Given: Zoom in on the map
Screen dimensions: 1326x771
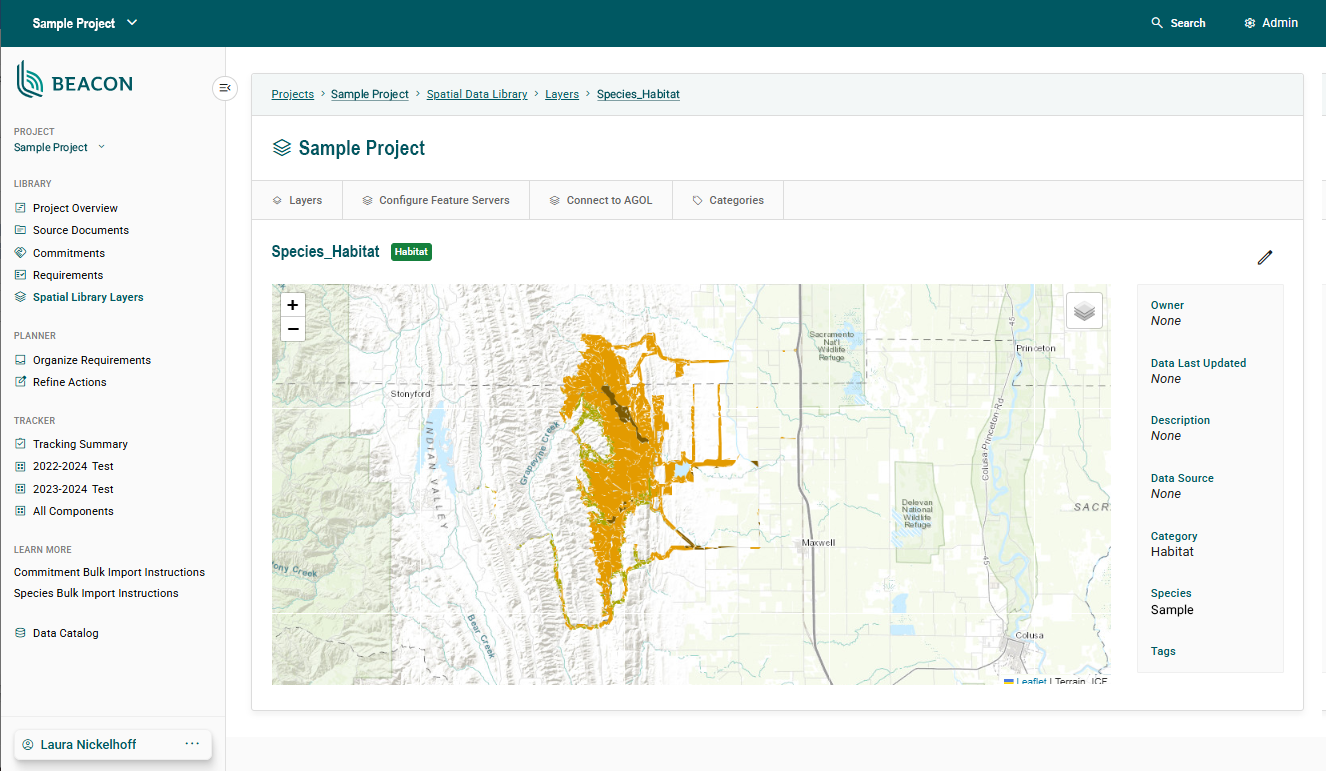Looking at the screenshot, I should point(293,305).
